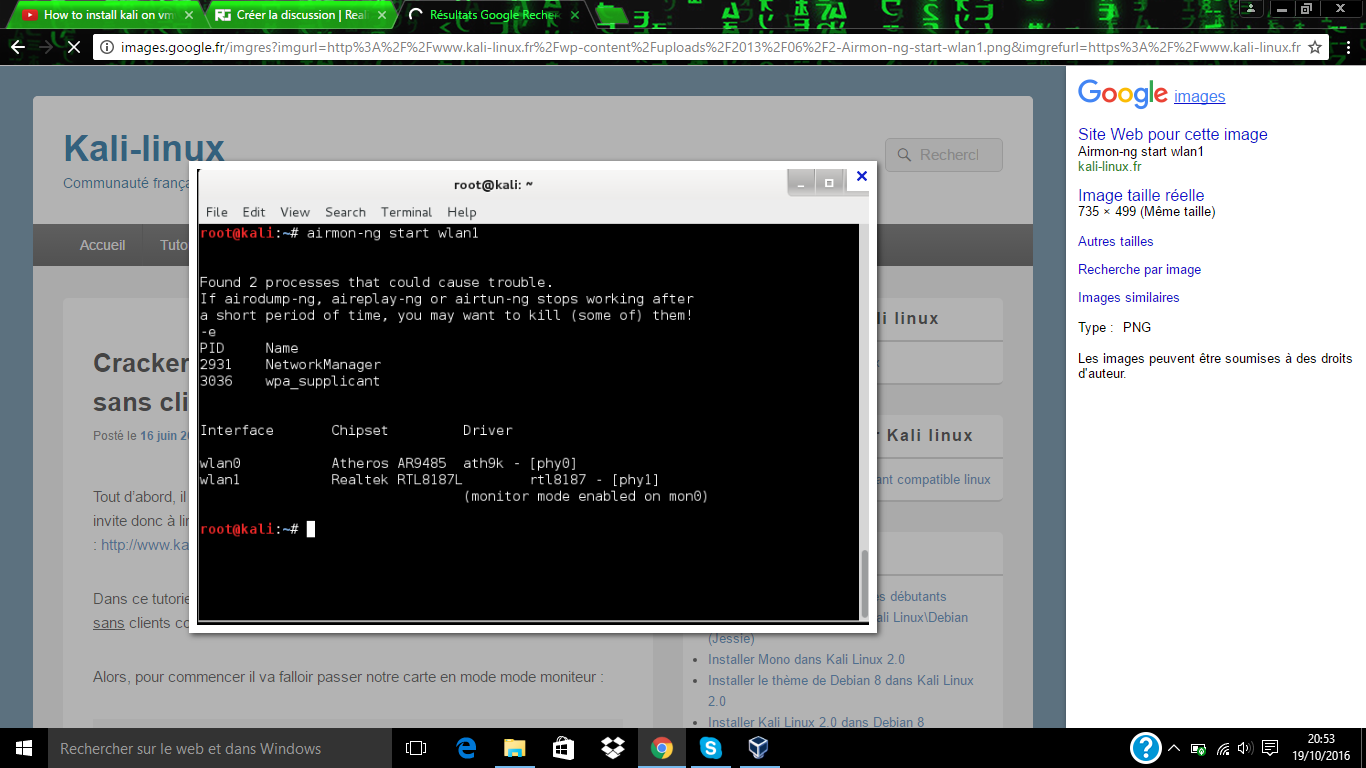This screenshot has height=768, width=1366.
Task: Click the battery status tray icon
Action: coord(1198,748)
